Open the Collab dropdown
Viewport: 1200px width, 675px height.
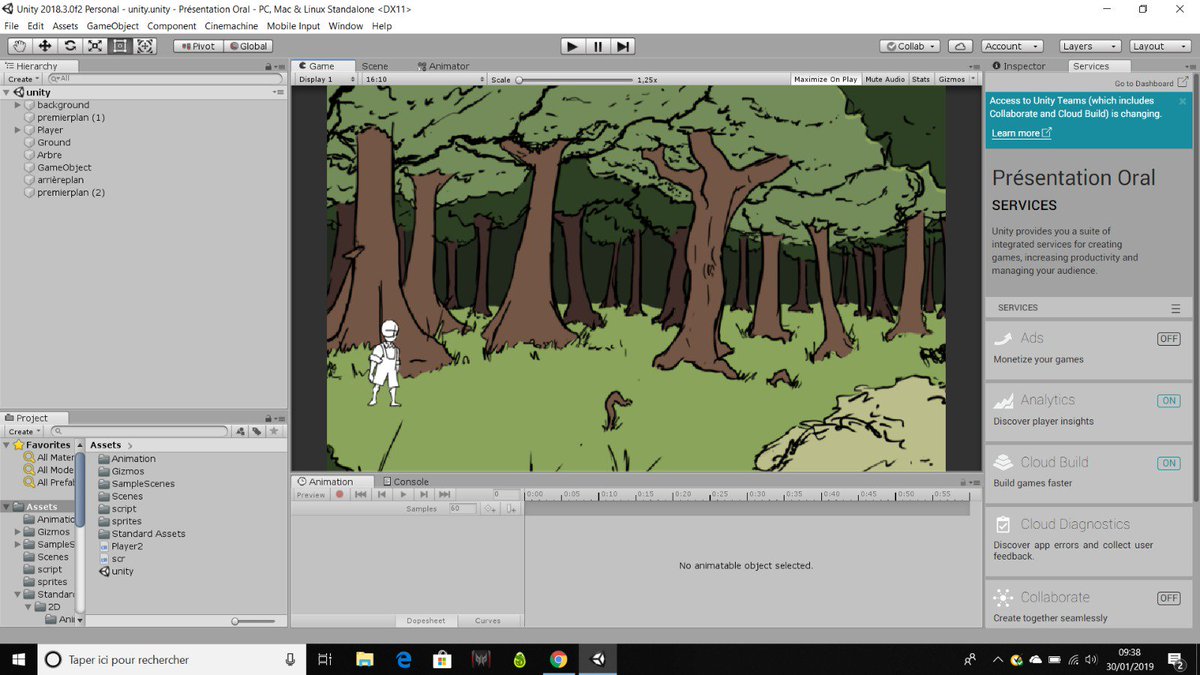(x=910, y=46)
